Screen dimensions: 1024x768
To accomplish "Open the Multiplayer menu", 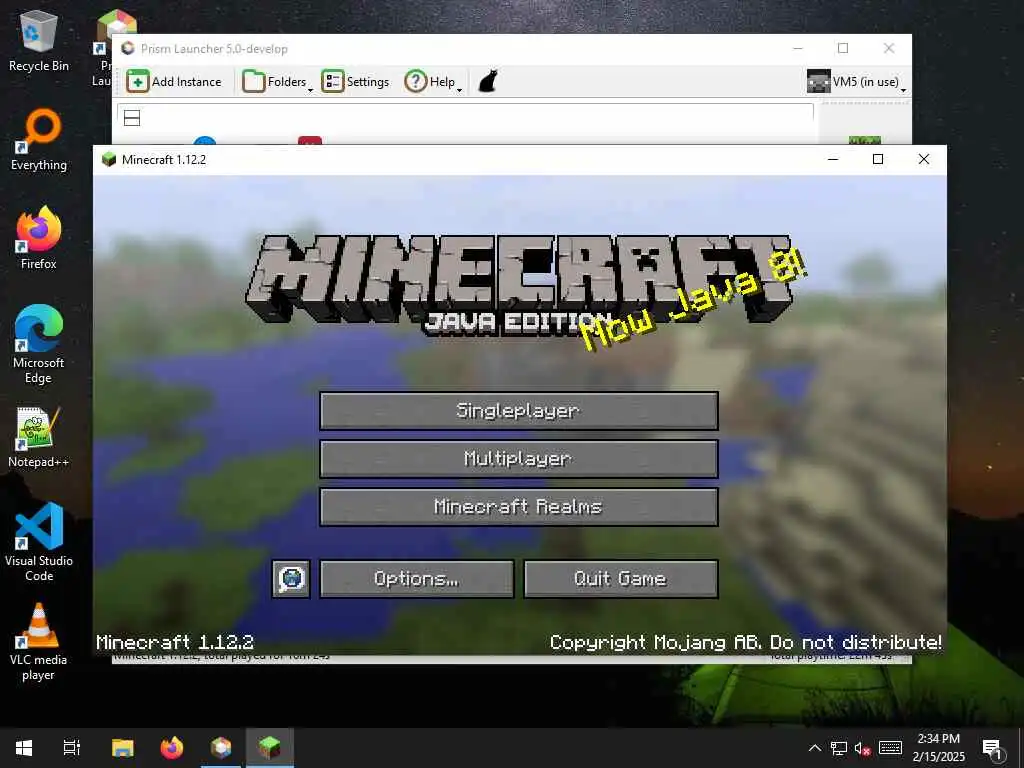I will [x=519, y=458].
